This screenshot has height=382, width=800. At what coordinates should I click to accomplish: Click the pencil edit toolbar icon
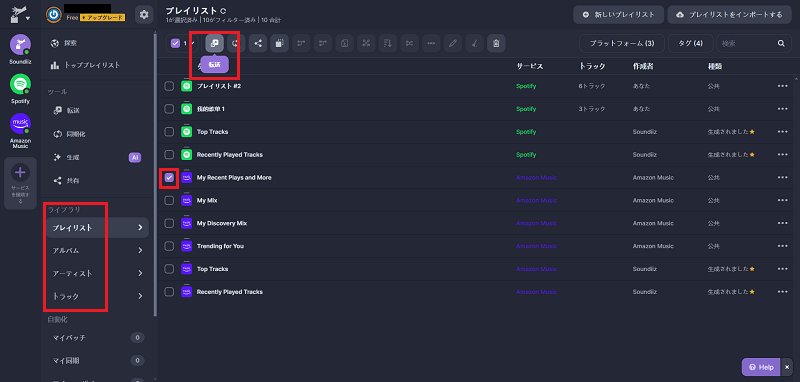453,43
